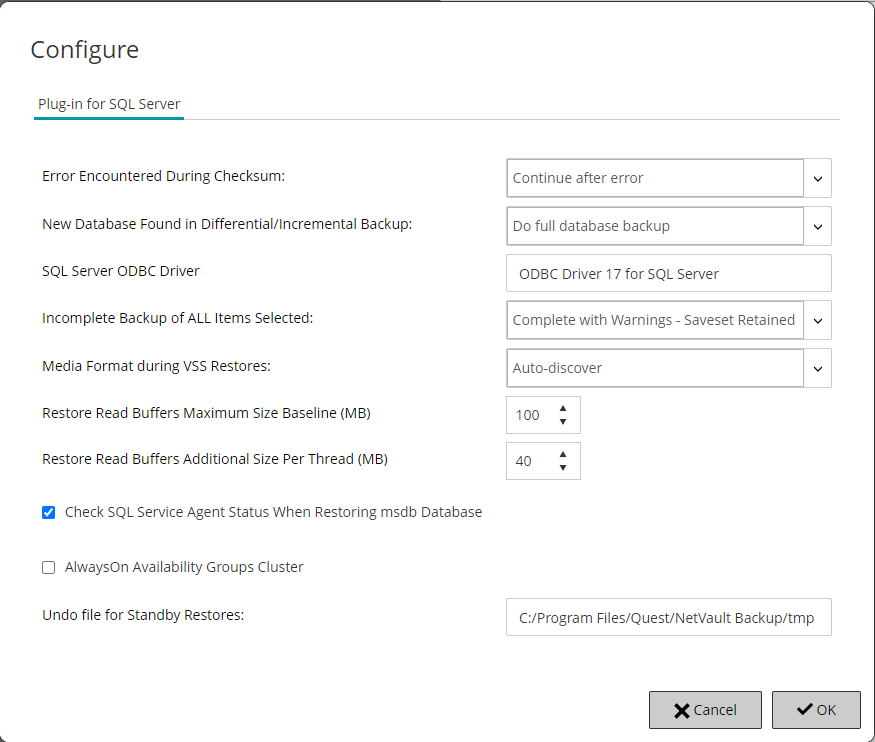This screenshot has width=875, height=742.
Task: Click the SQL Server ODBC Driver field
Action: click(668, 273)
